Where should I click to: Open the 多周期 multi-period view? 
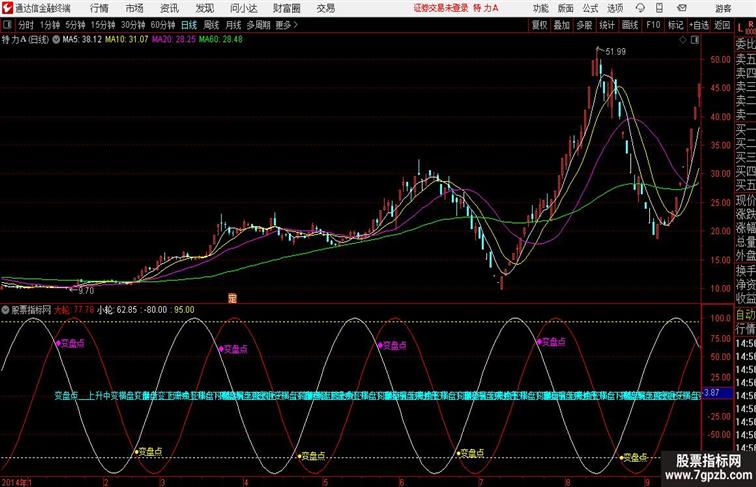click(258, 25)
